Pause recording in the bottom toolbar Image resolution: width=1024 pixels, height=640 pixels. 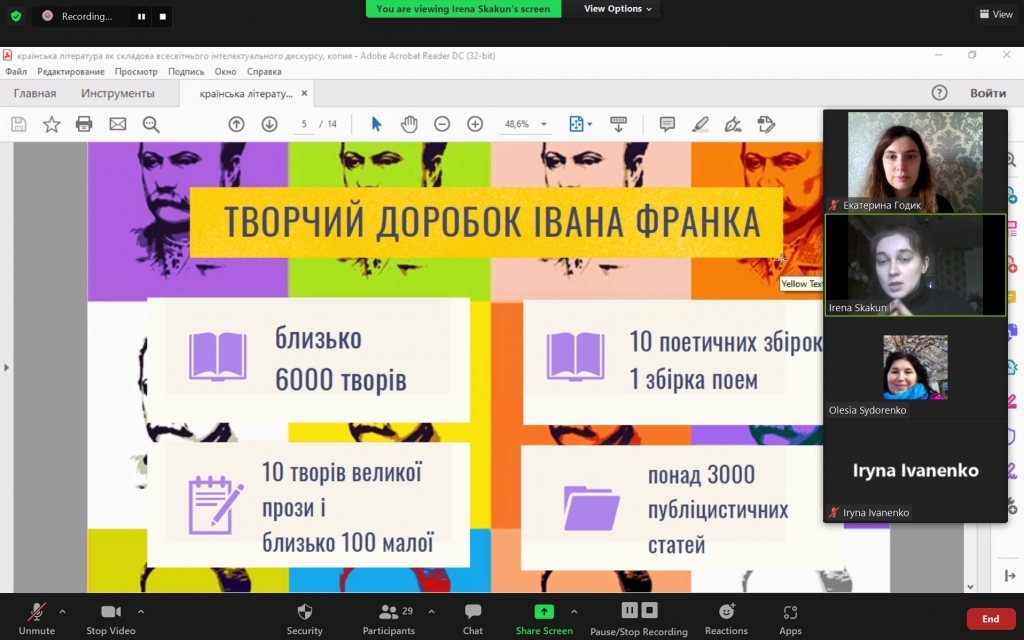[629, 610]
